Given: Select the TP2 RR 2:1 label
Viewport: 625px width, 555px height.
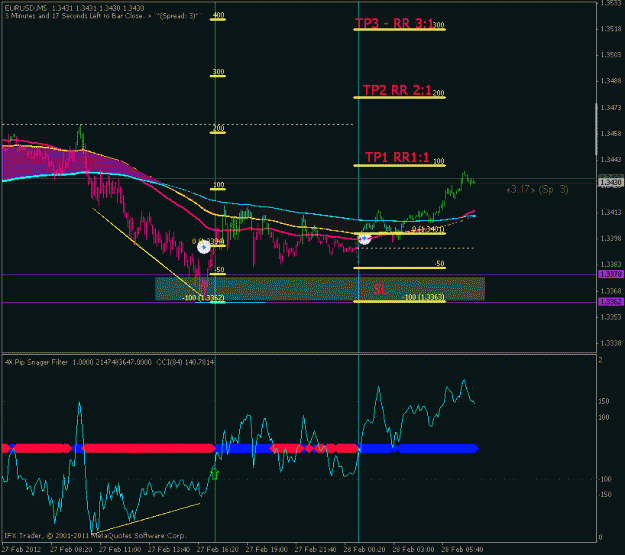Looking at the screenshot, I should tap(397, 91).
